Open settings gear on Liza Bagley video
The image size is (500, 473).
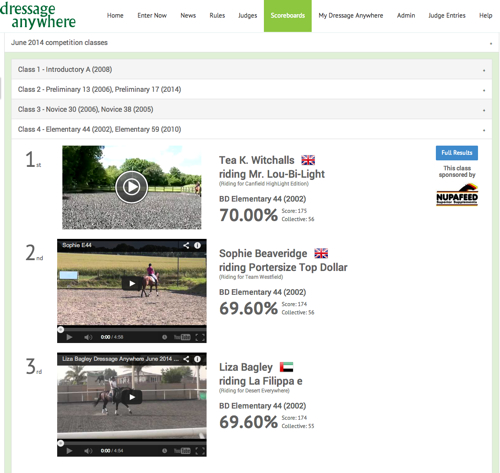pos(164,451)
